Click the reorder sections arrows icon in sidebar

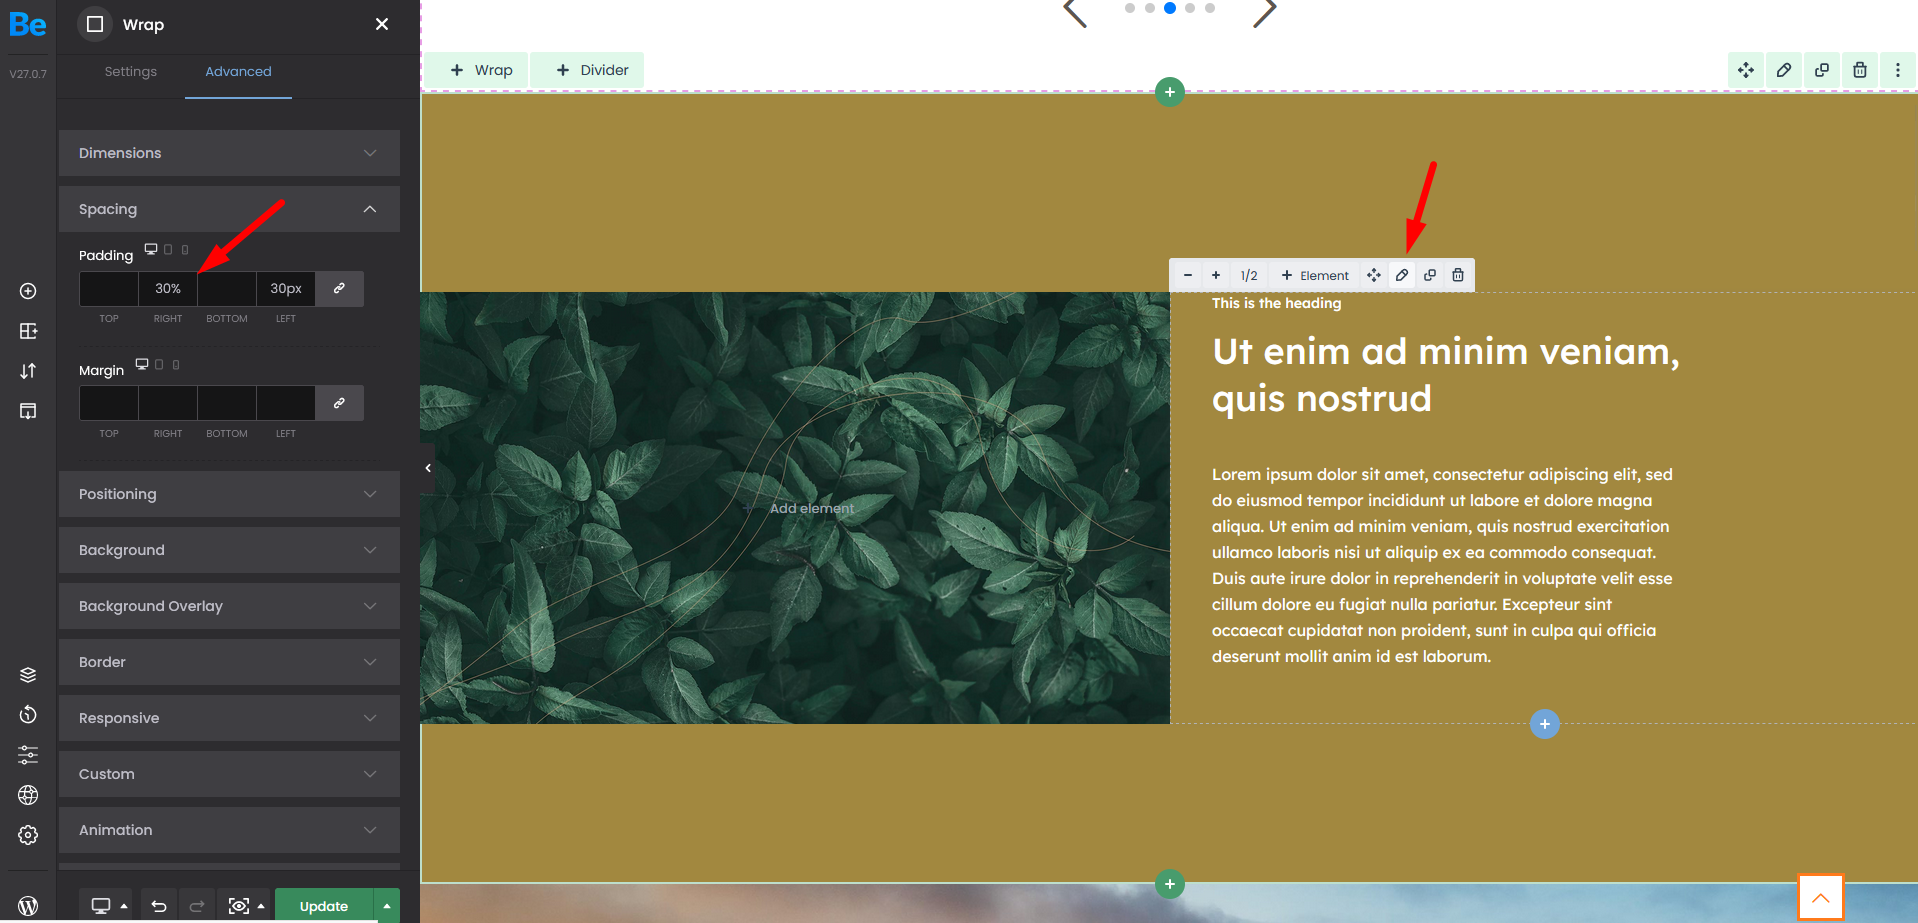28,371
